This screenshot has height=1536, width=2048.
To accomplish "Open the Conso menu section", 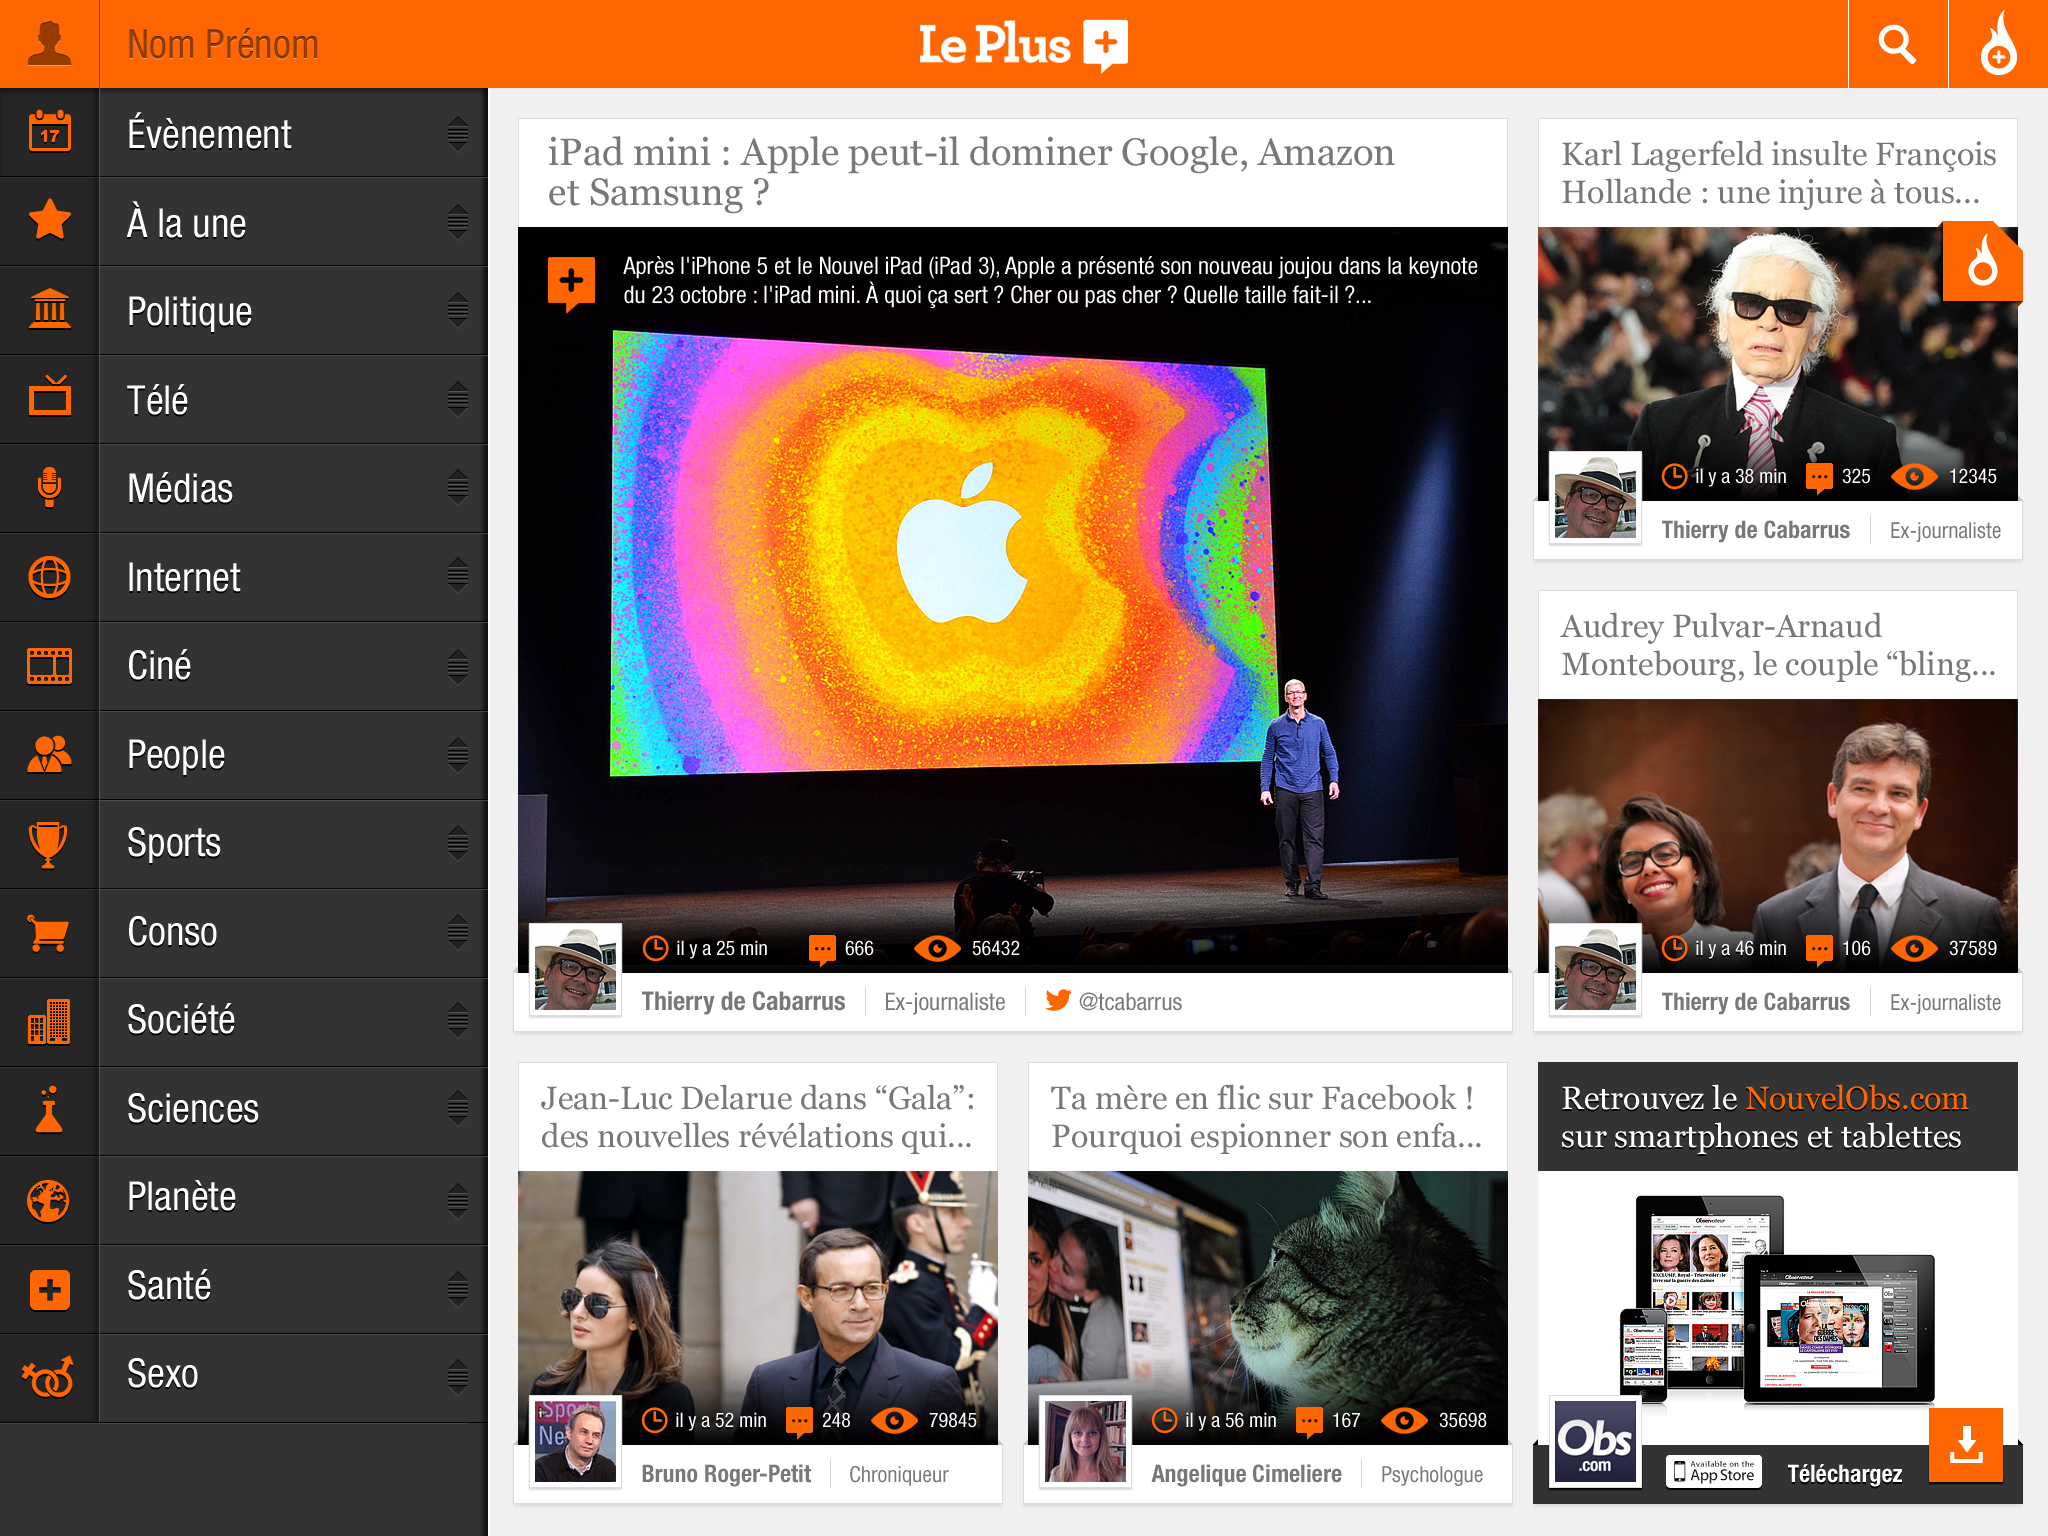I will click(244, 931).
